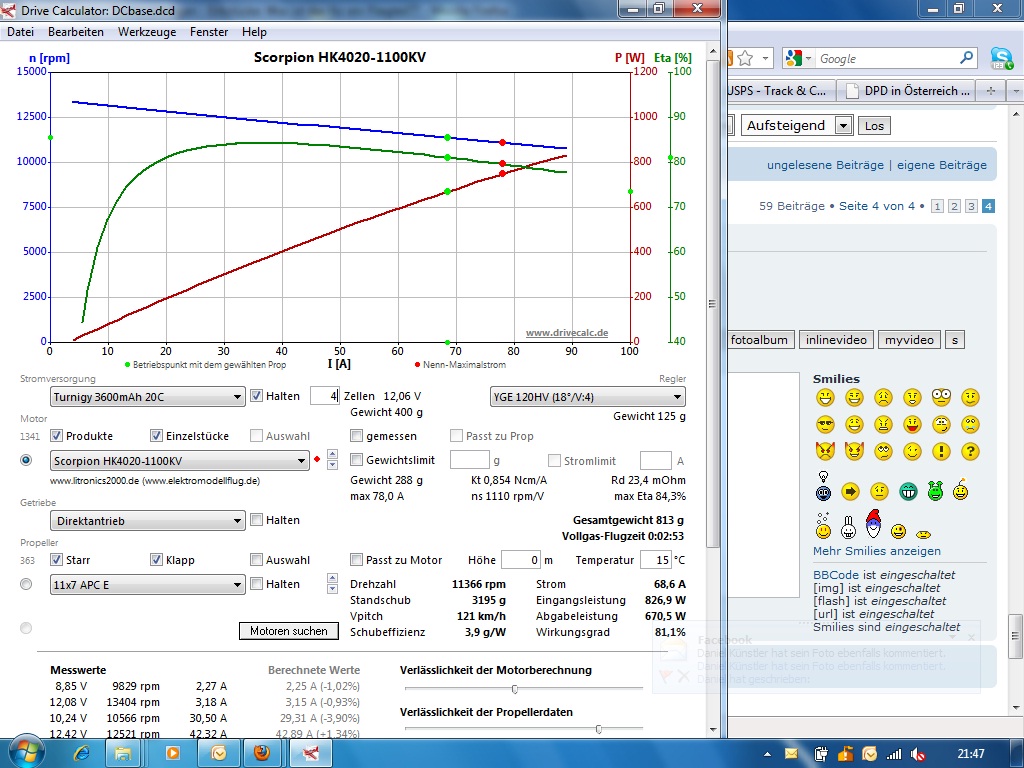Open Internet Explorer from taskbar
This screenshot has height=768, width=1024.
81,753
